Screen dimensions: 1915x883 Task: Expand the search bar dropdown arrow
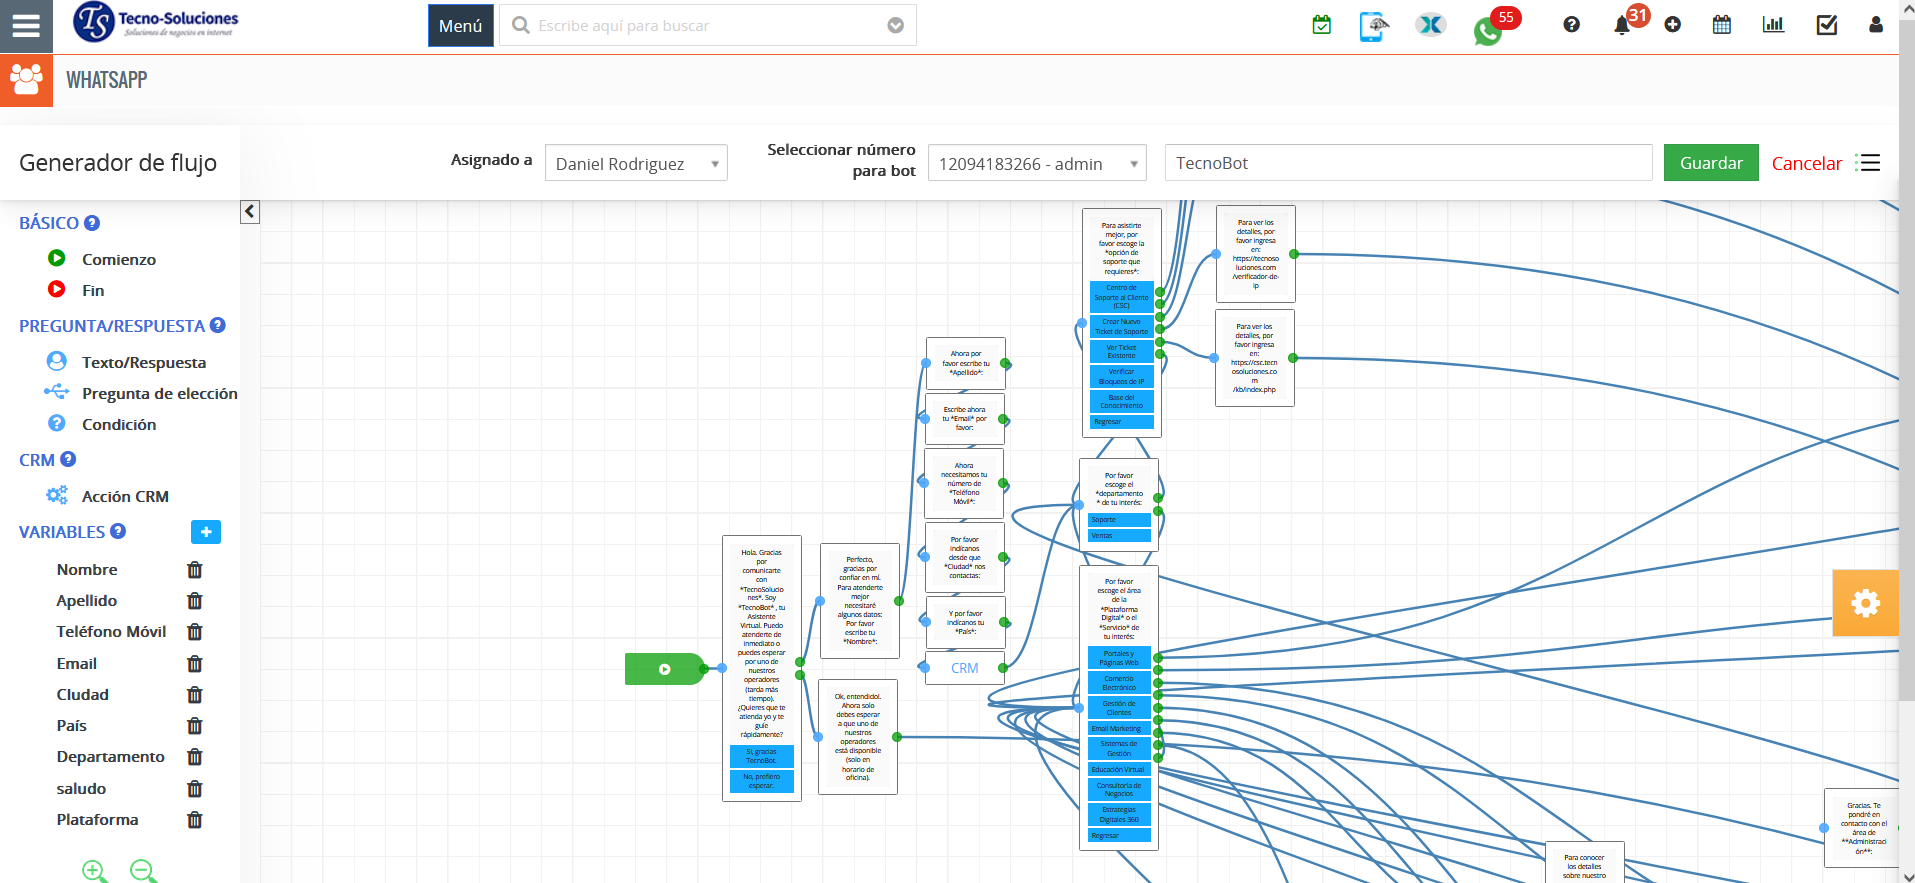click(x=896, y=26)
